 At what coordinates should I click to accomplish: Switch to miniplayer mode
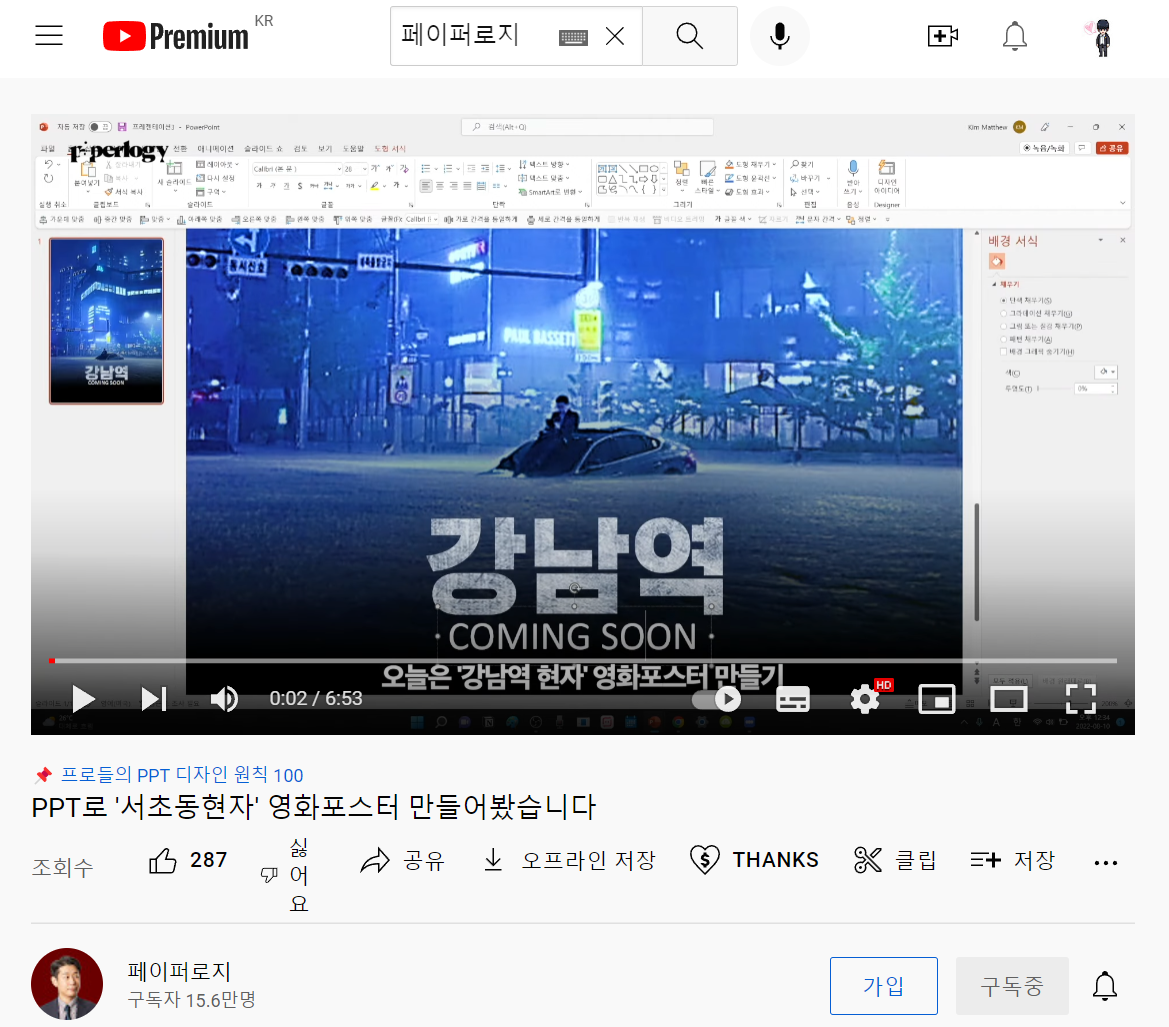[936, 699]
